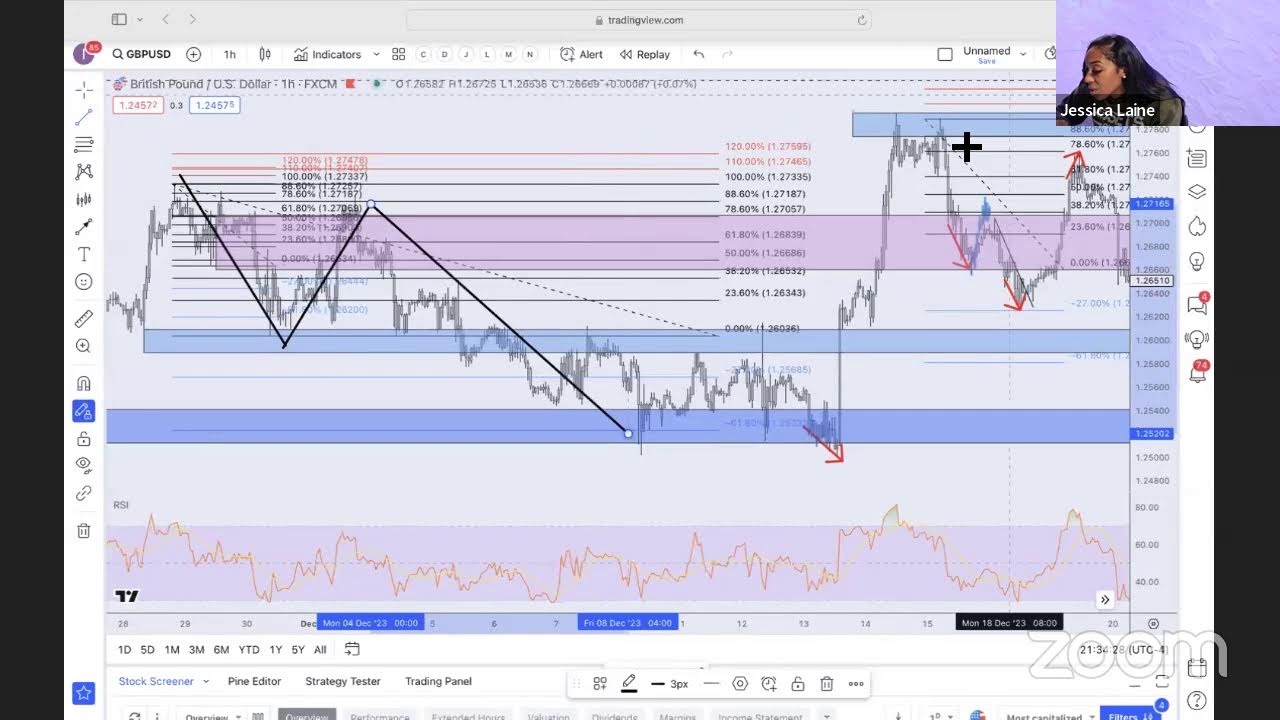Select the brush drawing tool
The image size is (1280, 720).
tap(84, 227)
